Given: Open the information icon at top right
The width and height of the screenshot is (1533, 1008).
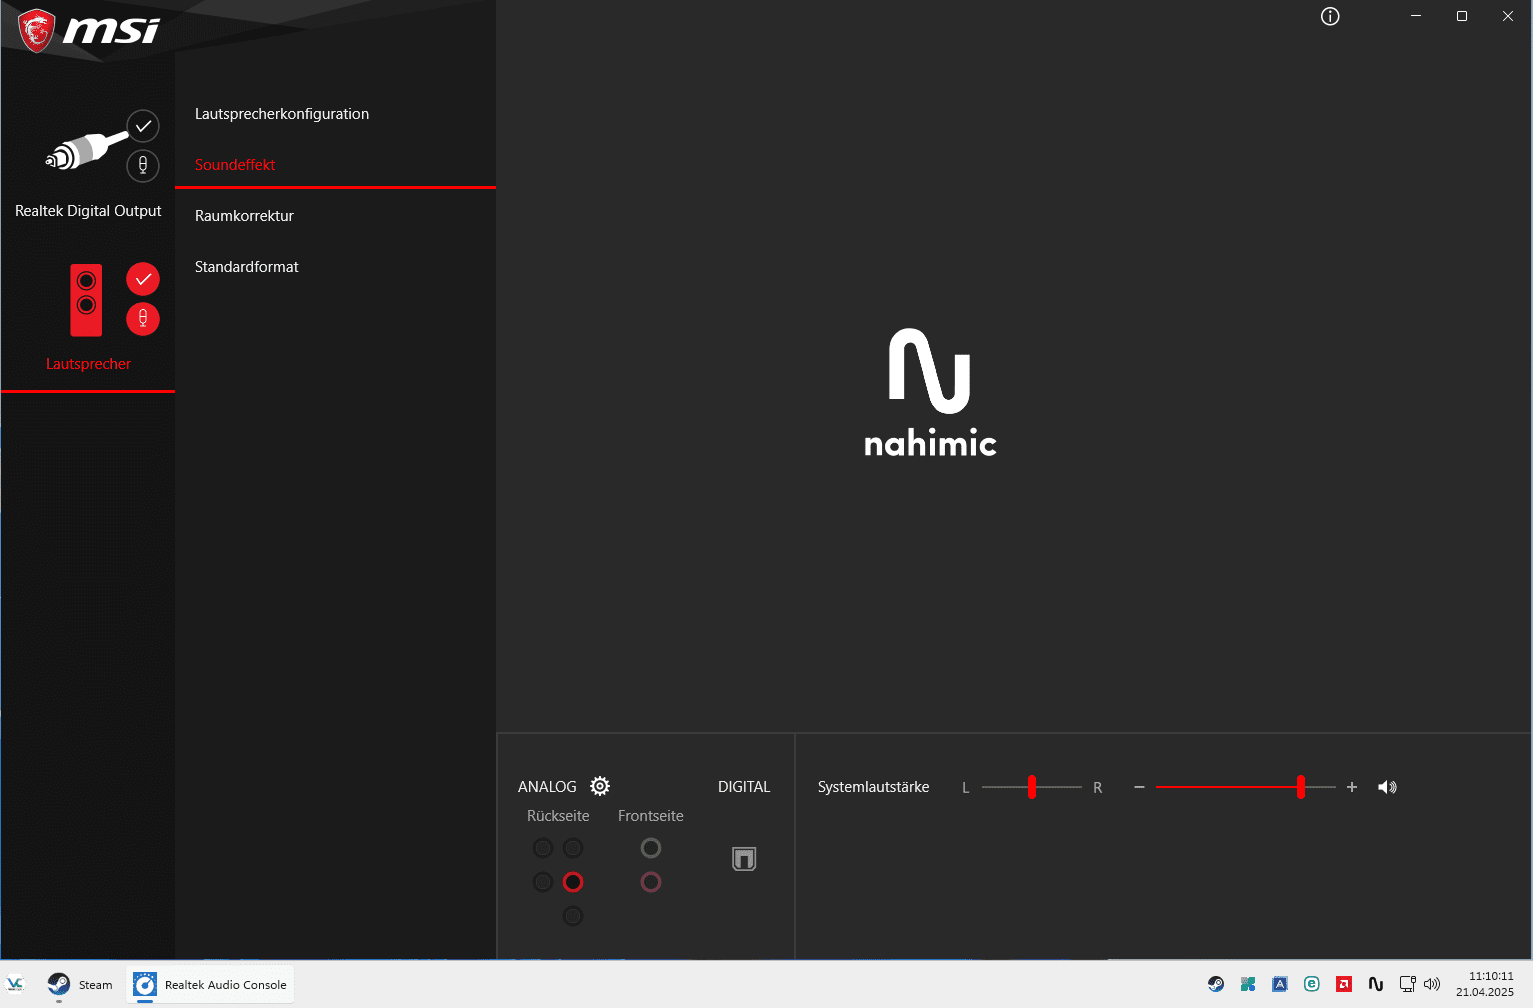Looking at the screenshot, I should point(1330,16).
